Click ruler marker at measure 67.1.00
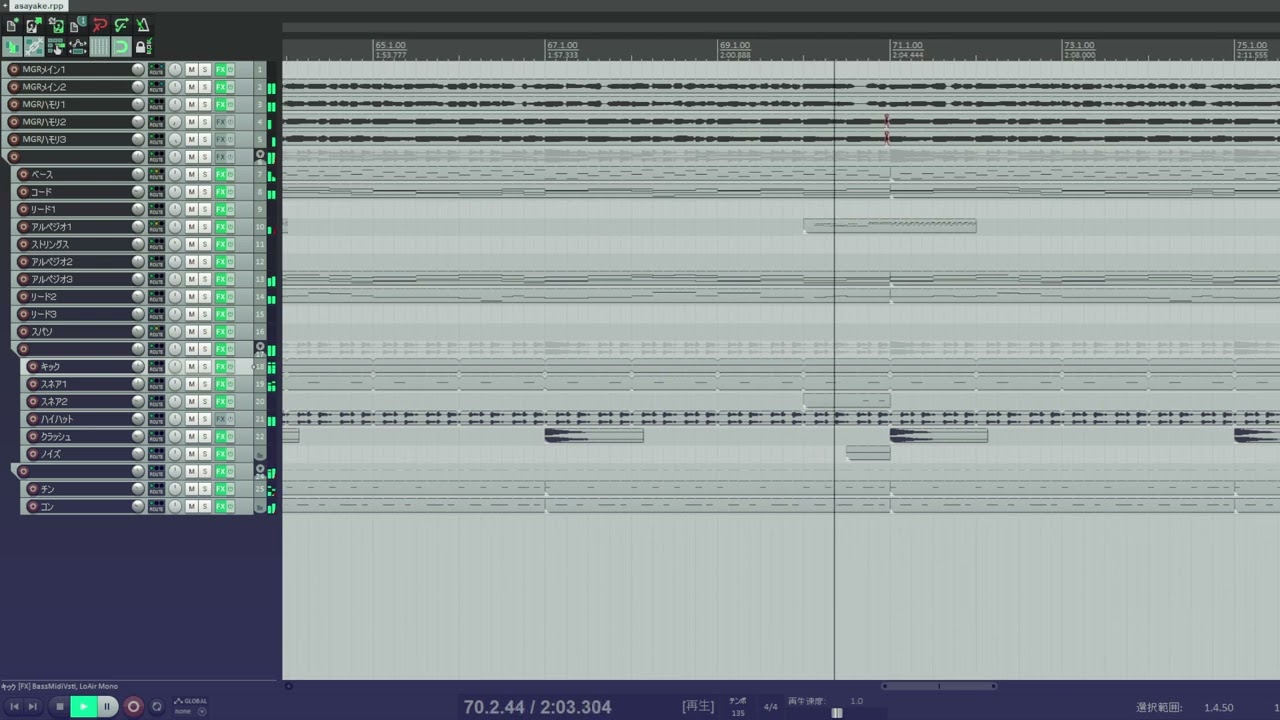 (564, 46)
